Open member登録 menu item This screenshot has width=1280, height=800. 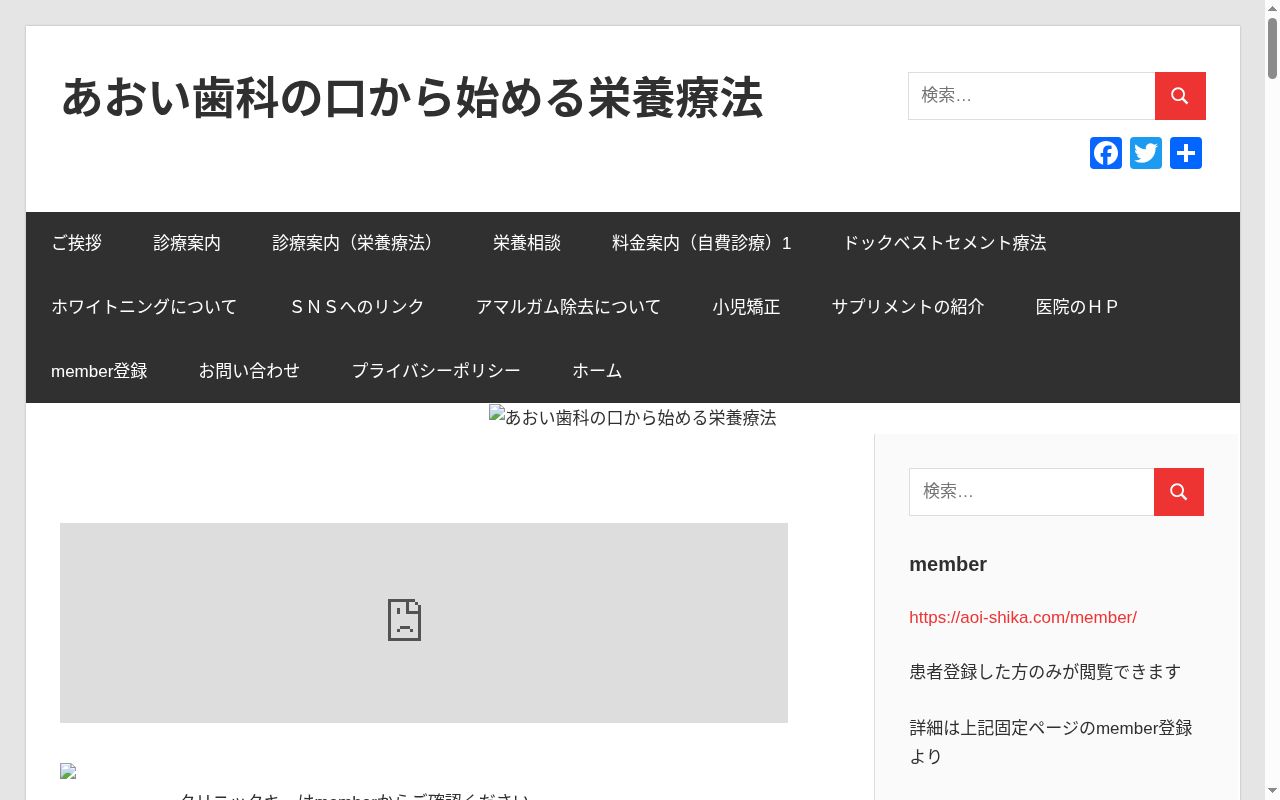[x=99, y=371]
